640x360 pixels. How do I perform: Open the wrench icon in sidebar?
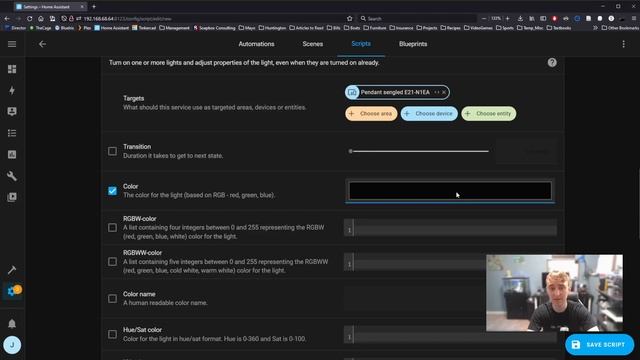12,176
